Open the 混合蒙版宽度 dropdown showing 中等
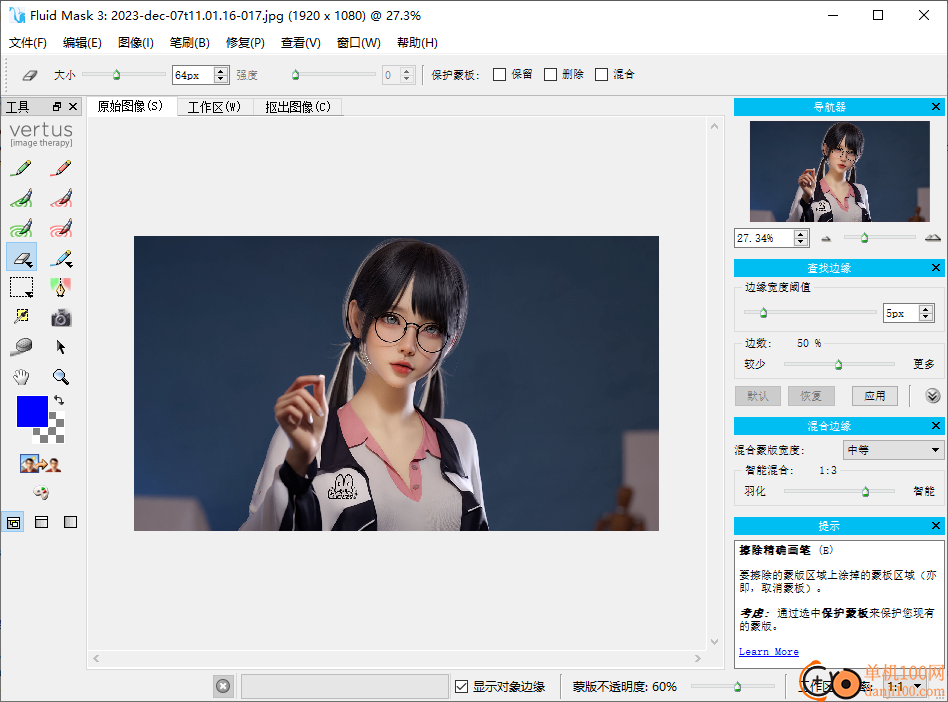The width and height of the screenshot is (948, 702). [x=893, y=450]
